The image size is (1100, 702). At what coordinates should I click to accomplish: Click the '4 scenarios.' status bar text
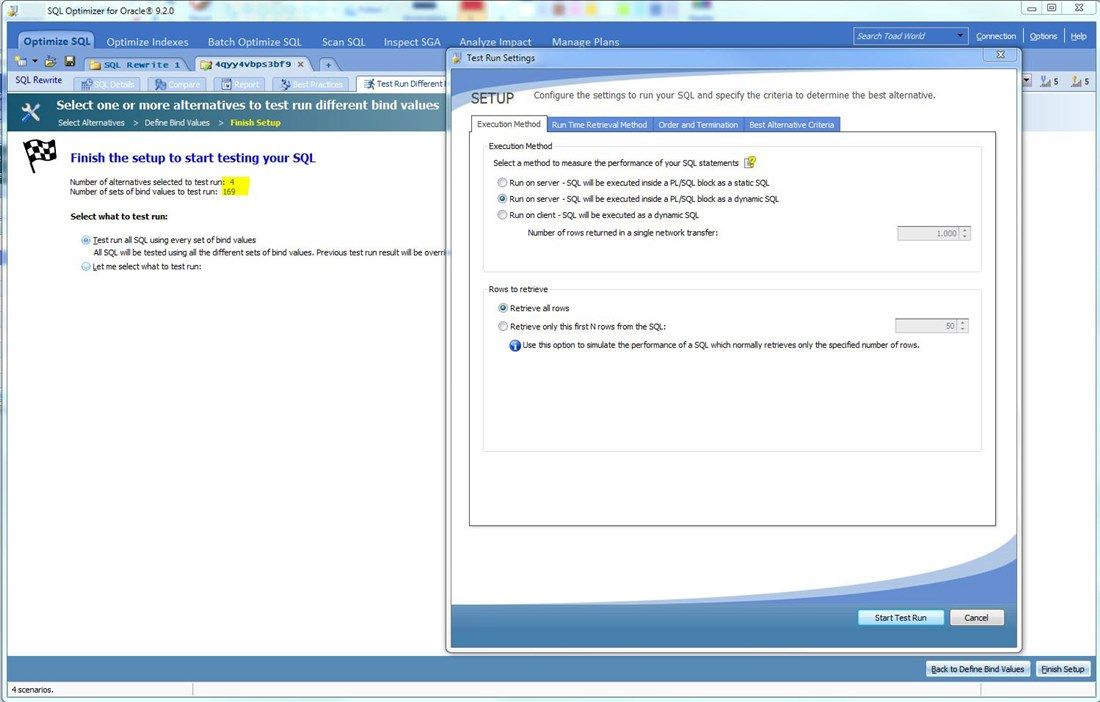(x=32, y=690)
